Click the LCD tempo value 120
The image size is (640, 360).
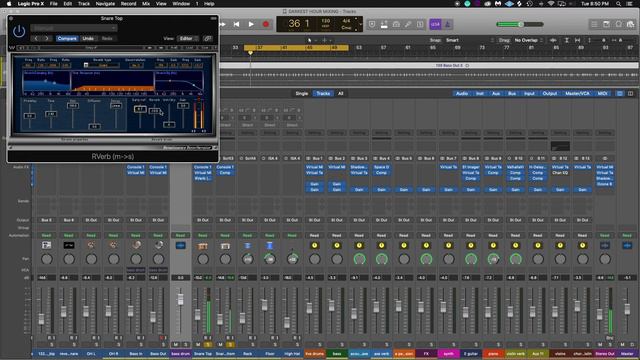pyautogui.click(x=326, y=21)
